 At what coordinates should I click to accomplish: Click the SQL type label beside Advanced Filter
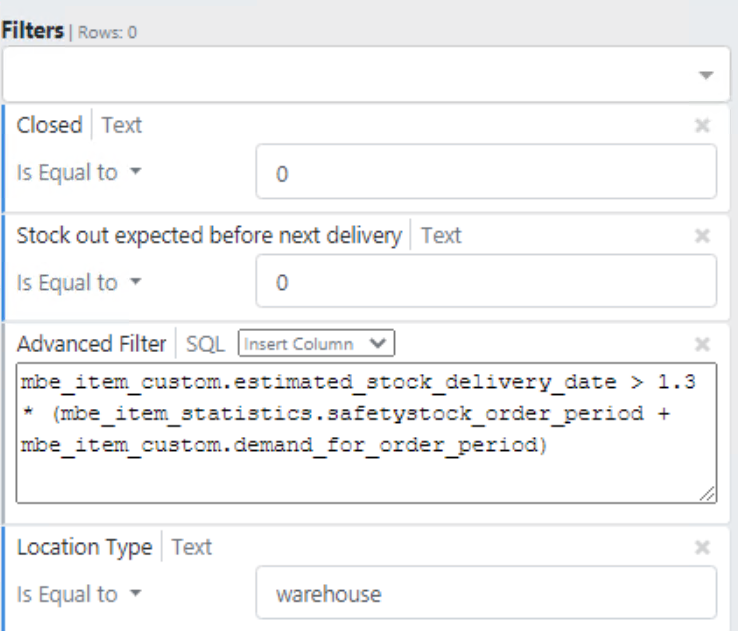[207, 344]
